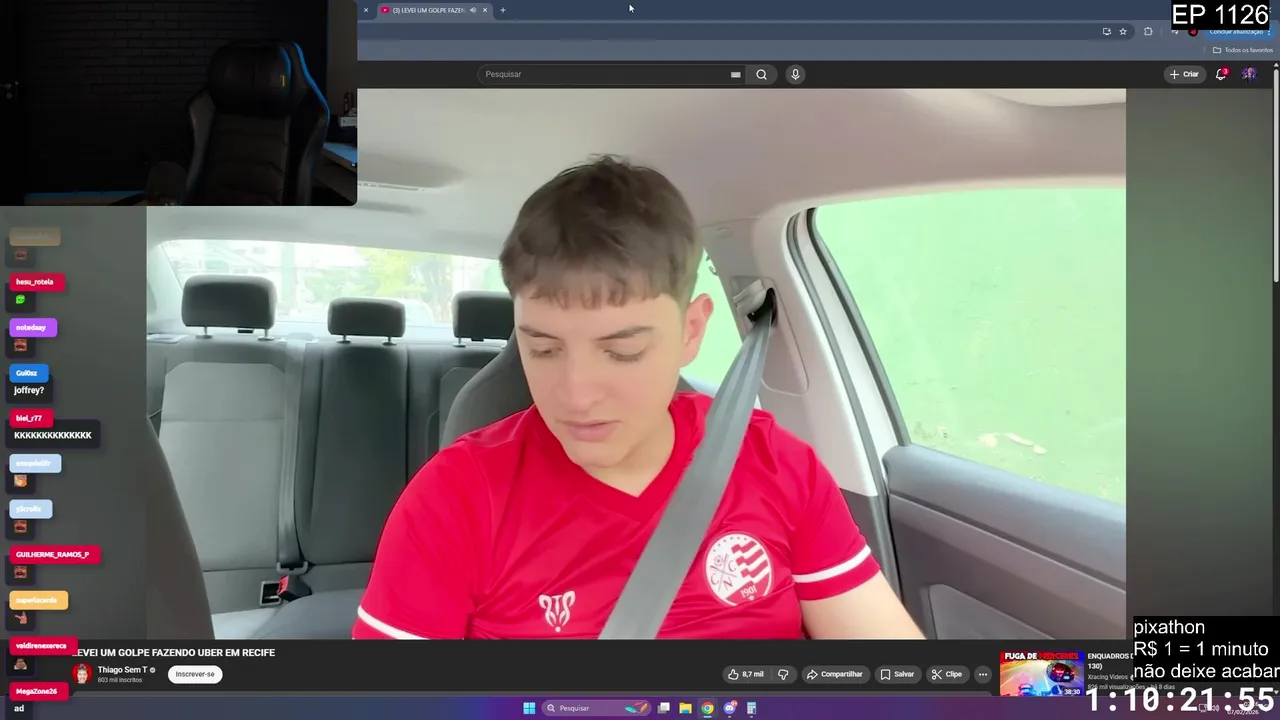Mute the tab via speaker icon
Image resolution: width=1280 pixels, height=720 pixels.
(x=473, y=10)
